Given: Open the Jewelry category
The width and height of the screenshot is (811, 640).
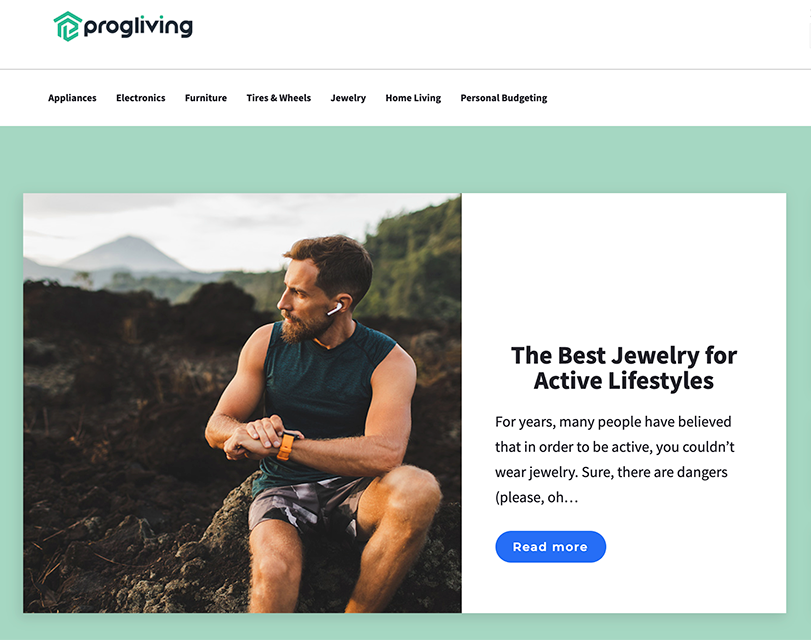Looking at the screenshot, I should pyautogui.click(x=348, y=98).
